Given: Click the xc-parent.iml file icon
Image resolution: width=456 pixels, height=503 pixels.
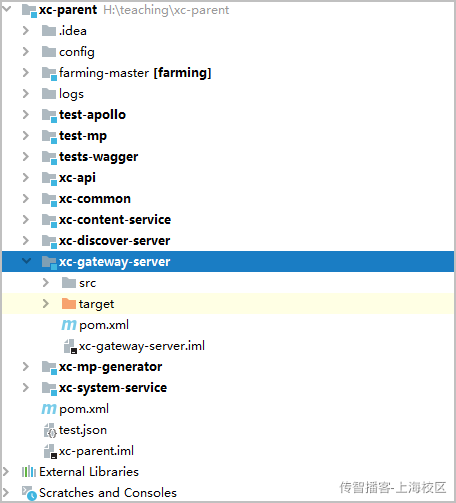Looking at the screenshot, I should tap(50, 451).
